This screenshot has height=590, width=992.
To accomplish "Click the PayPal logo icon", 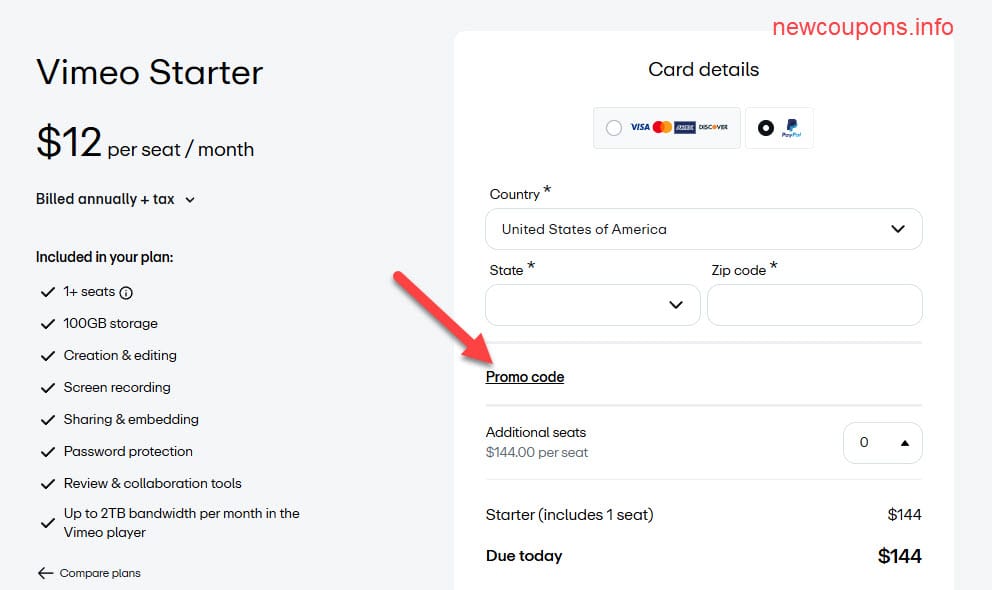I will tap(791, 128).
